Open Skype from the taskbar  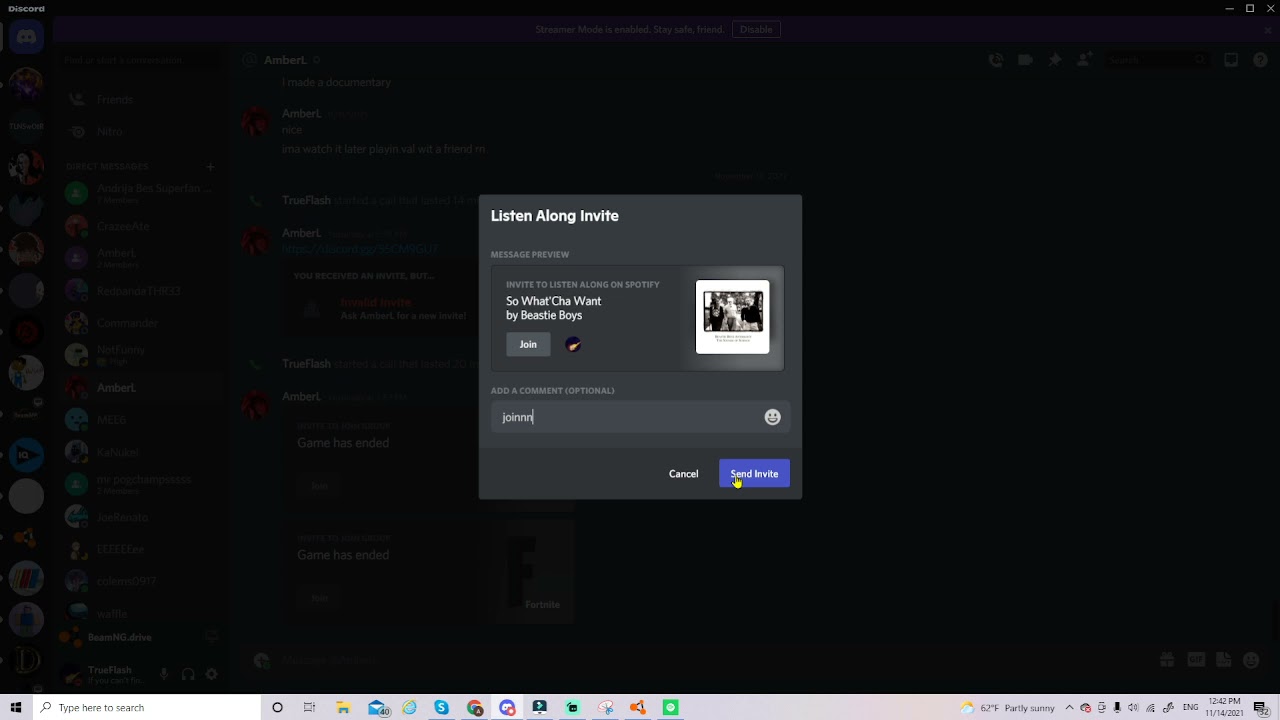(442, 708)
